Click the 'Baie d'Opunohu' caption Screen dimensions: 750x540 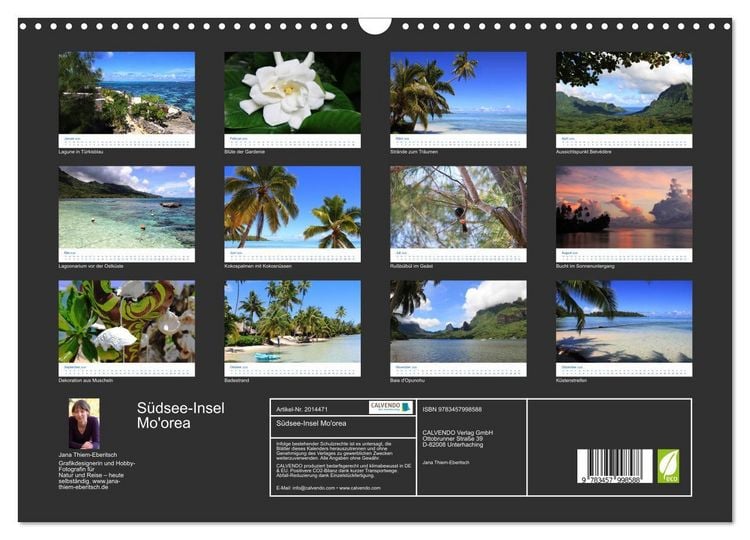pos(407,380)
